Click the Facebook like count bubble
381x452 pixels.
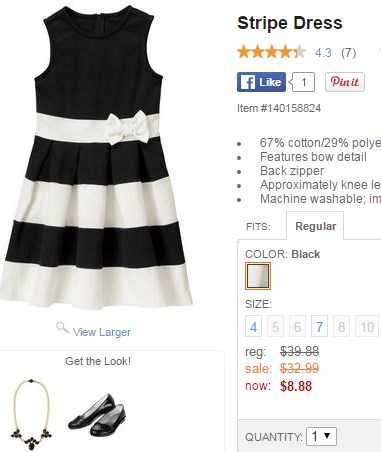tap(303, 82)
